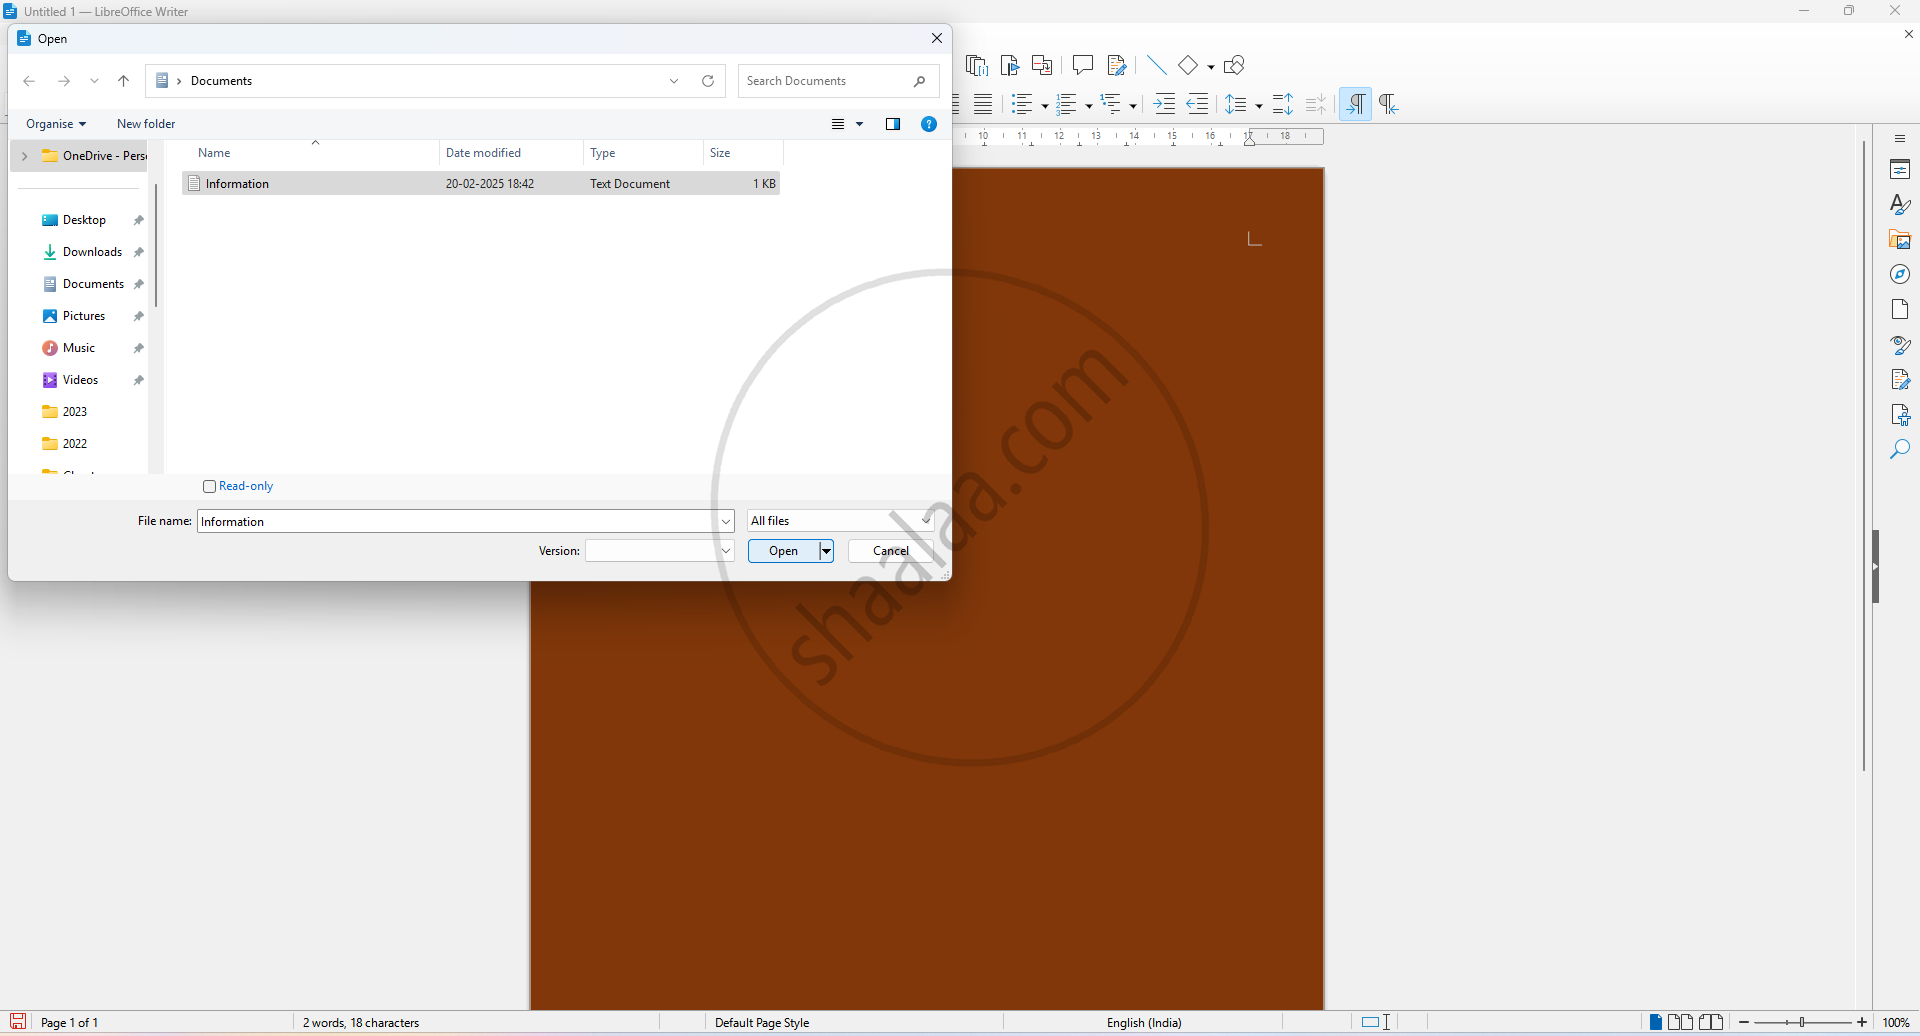
Task: Open the Gallery icon in sidebar
Action: [x=1900, y=240]
